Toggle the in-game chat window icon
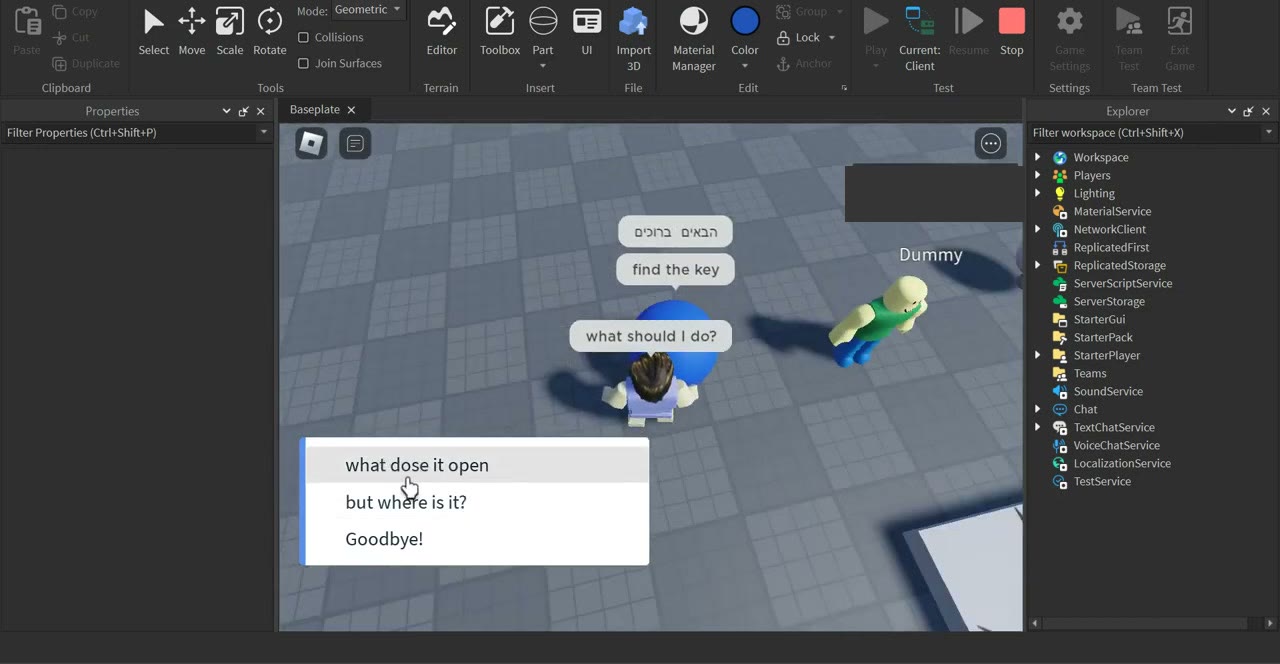Screen dimensions: 1280x664 [355, 143]
